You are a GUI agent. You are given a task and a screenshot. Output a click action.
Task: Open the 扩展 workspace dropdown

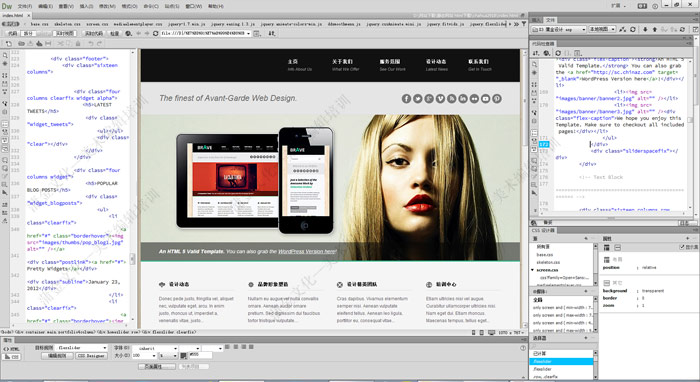619,6
